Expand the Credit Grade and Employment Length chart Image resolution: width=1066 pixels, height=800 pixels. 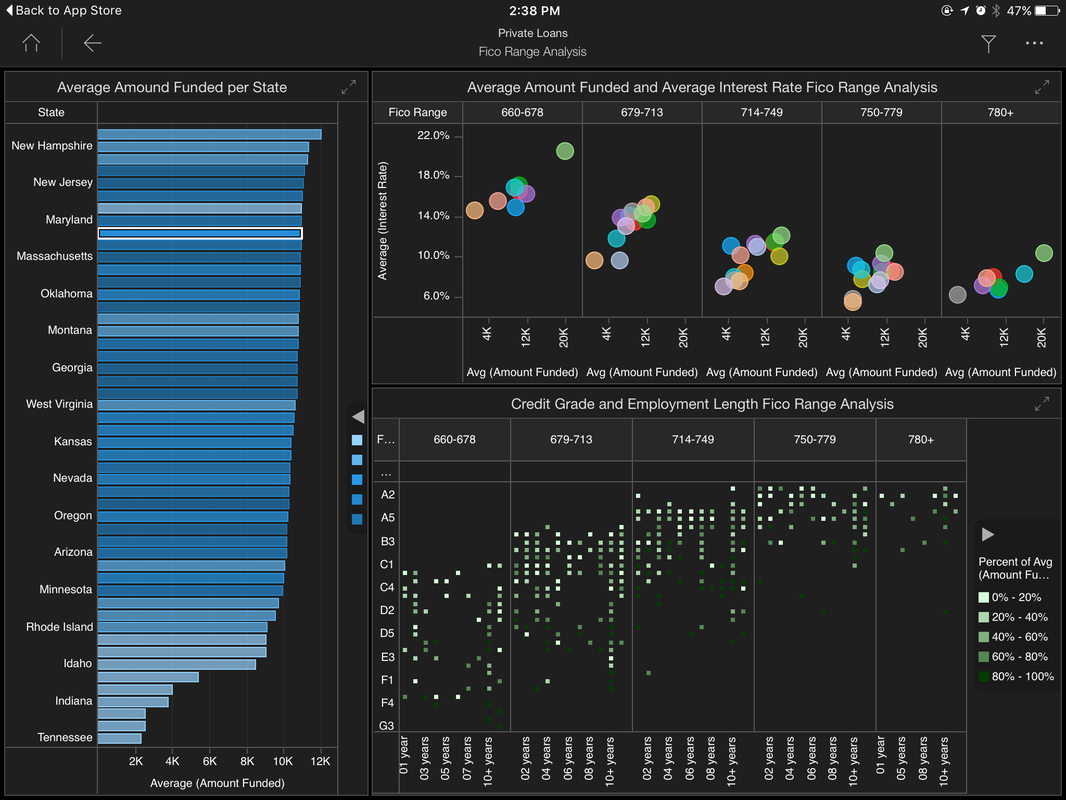click(1042, 404)
